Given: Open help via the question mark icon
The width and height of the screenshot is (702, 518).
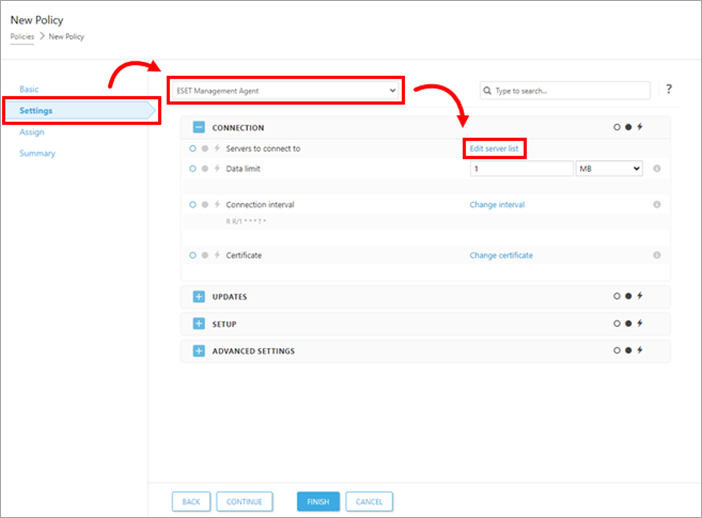Looking at the screenshot, I should click(669, 89).
